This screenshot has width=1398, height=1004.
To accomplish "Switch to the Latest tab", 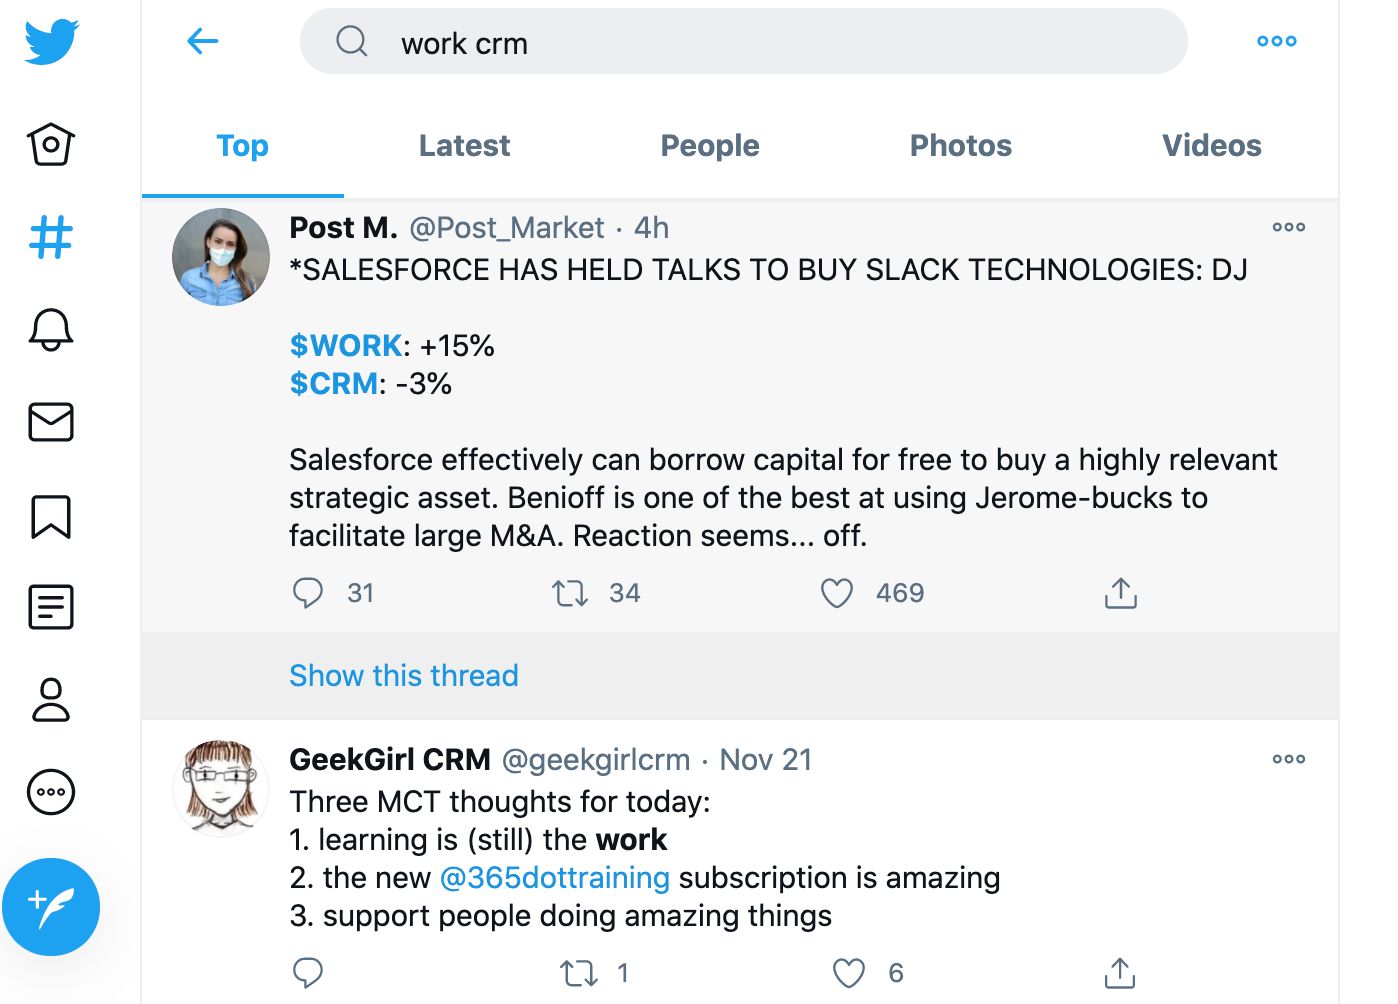I will coord(463,146).
